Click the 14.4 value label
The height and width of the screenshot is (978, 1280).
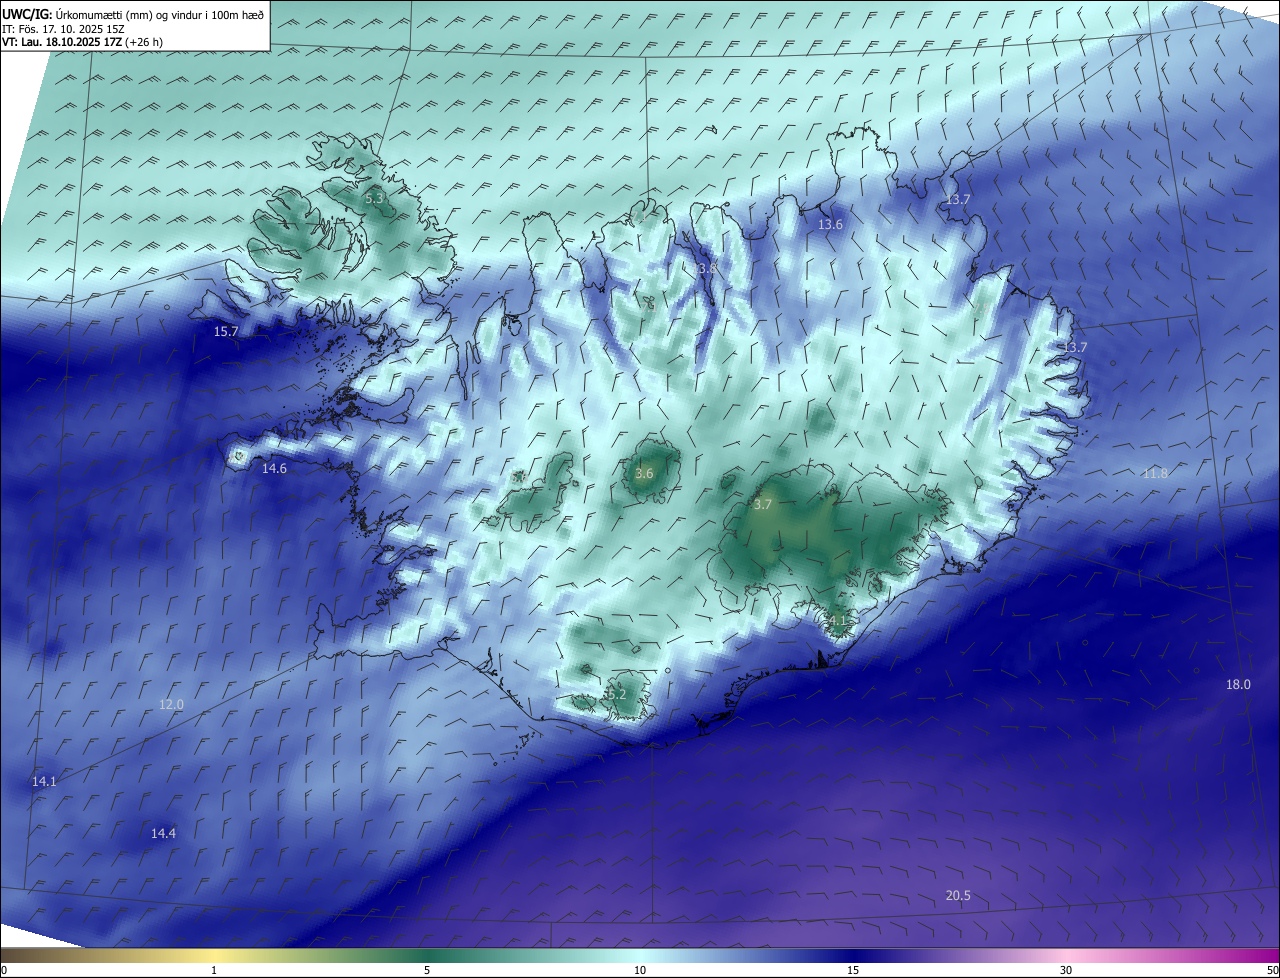click(x=164, y=833)
